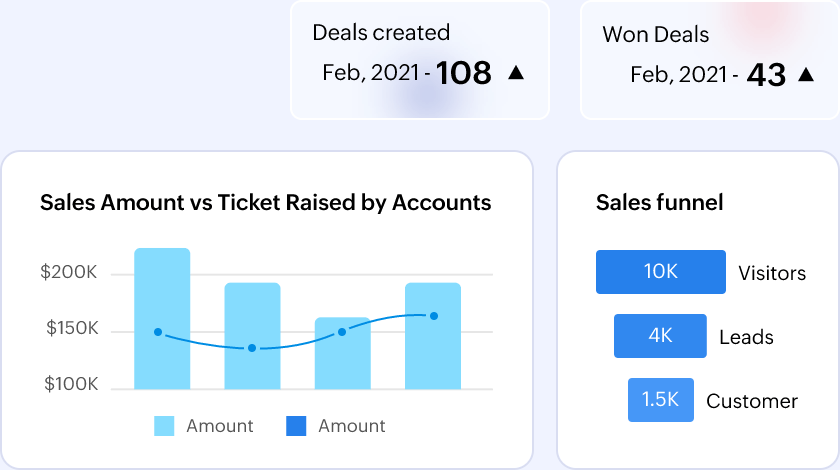Select the 1.5K Customer funnel bar
The height and width of the screenshot is (470, 840).
point(660,400)
